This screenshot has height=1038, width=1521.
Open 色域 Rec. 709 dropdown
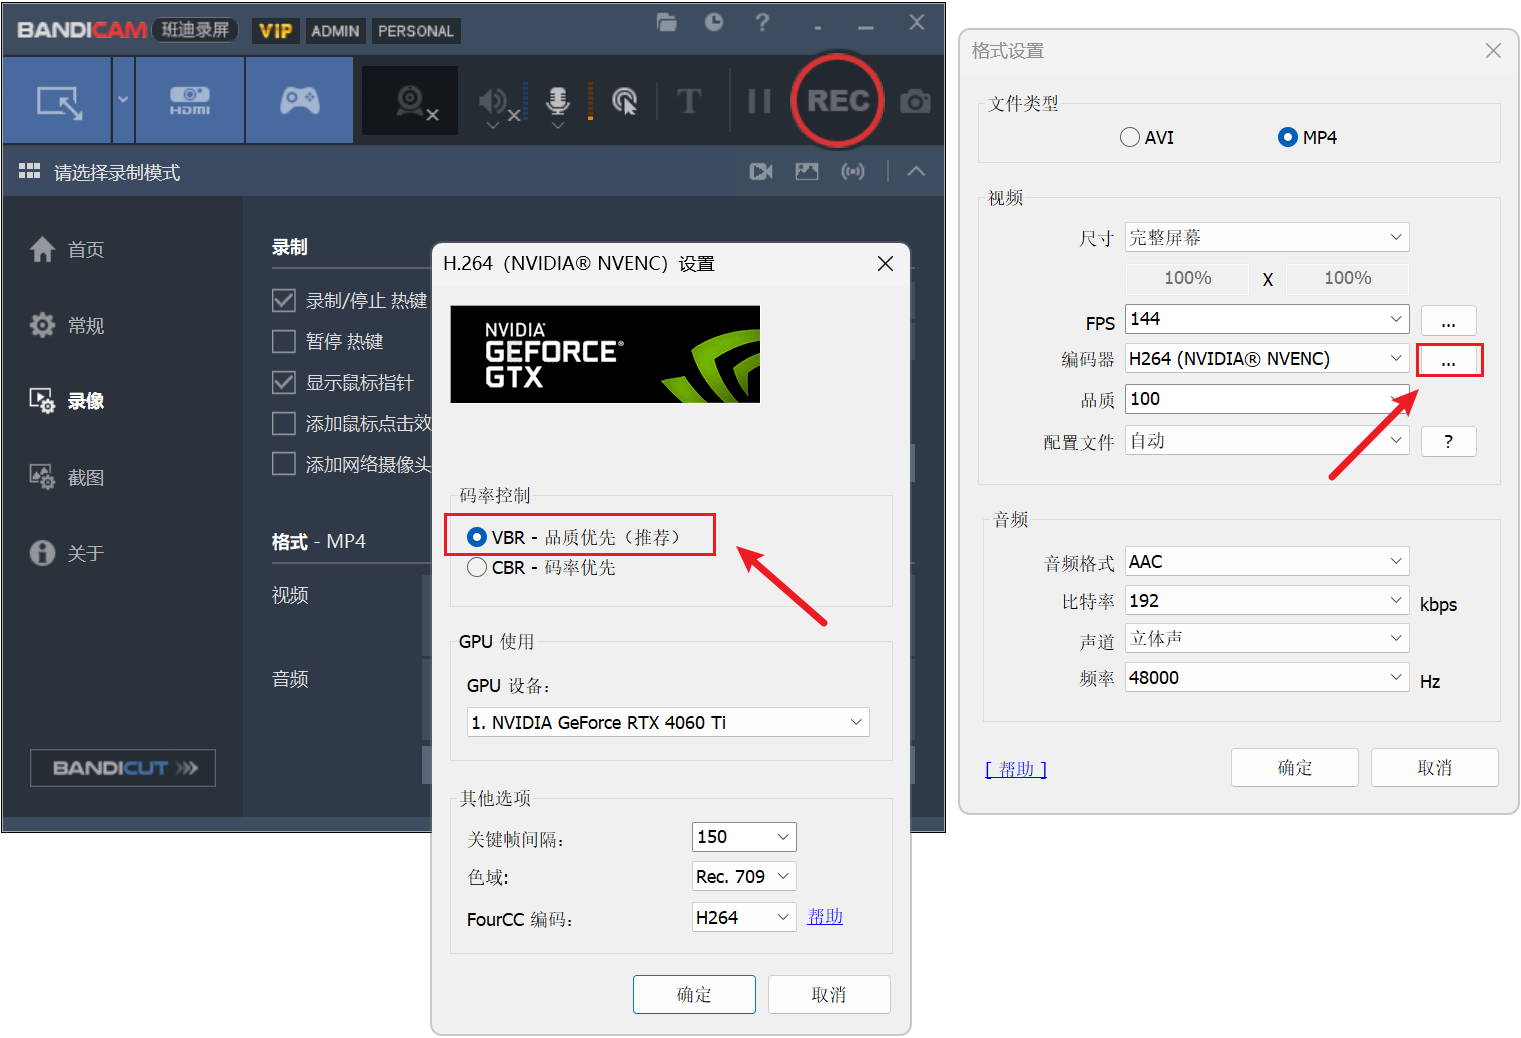(x=744, y=877)
